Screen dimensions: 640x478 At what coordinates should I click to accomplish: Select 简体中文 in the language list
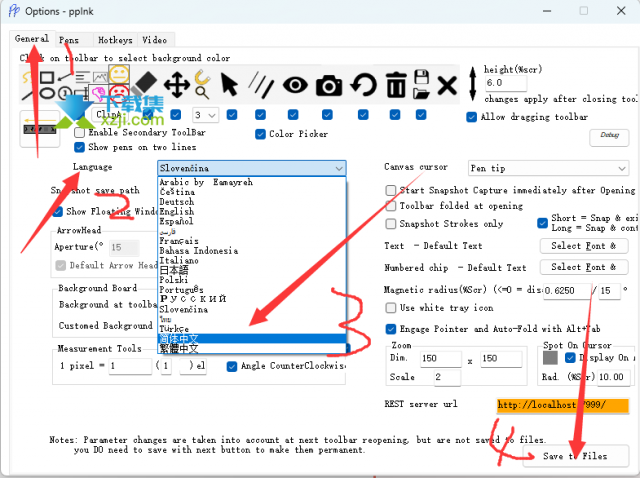pyautogui.click(x=252, y=339)
